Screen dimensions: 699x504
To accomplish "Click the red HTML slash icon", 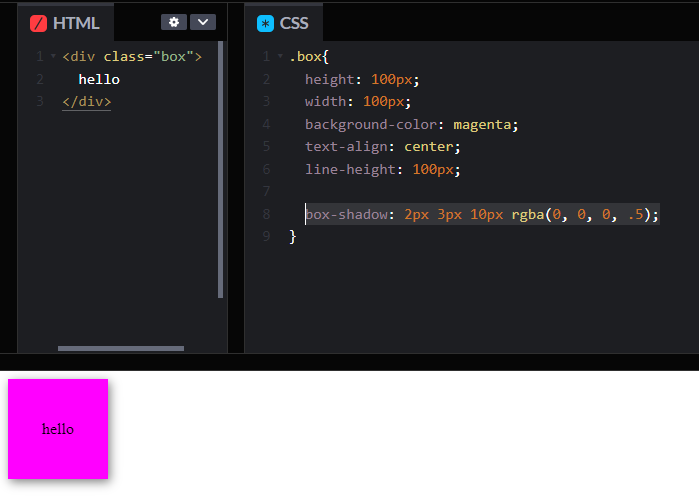I will pyautogui.click(x=38, y=23).
